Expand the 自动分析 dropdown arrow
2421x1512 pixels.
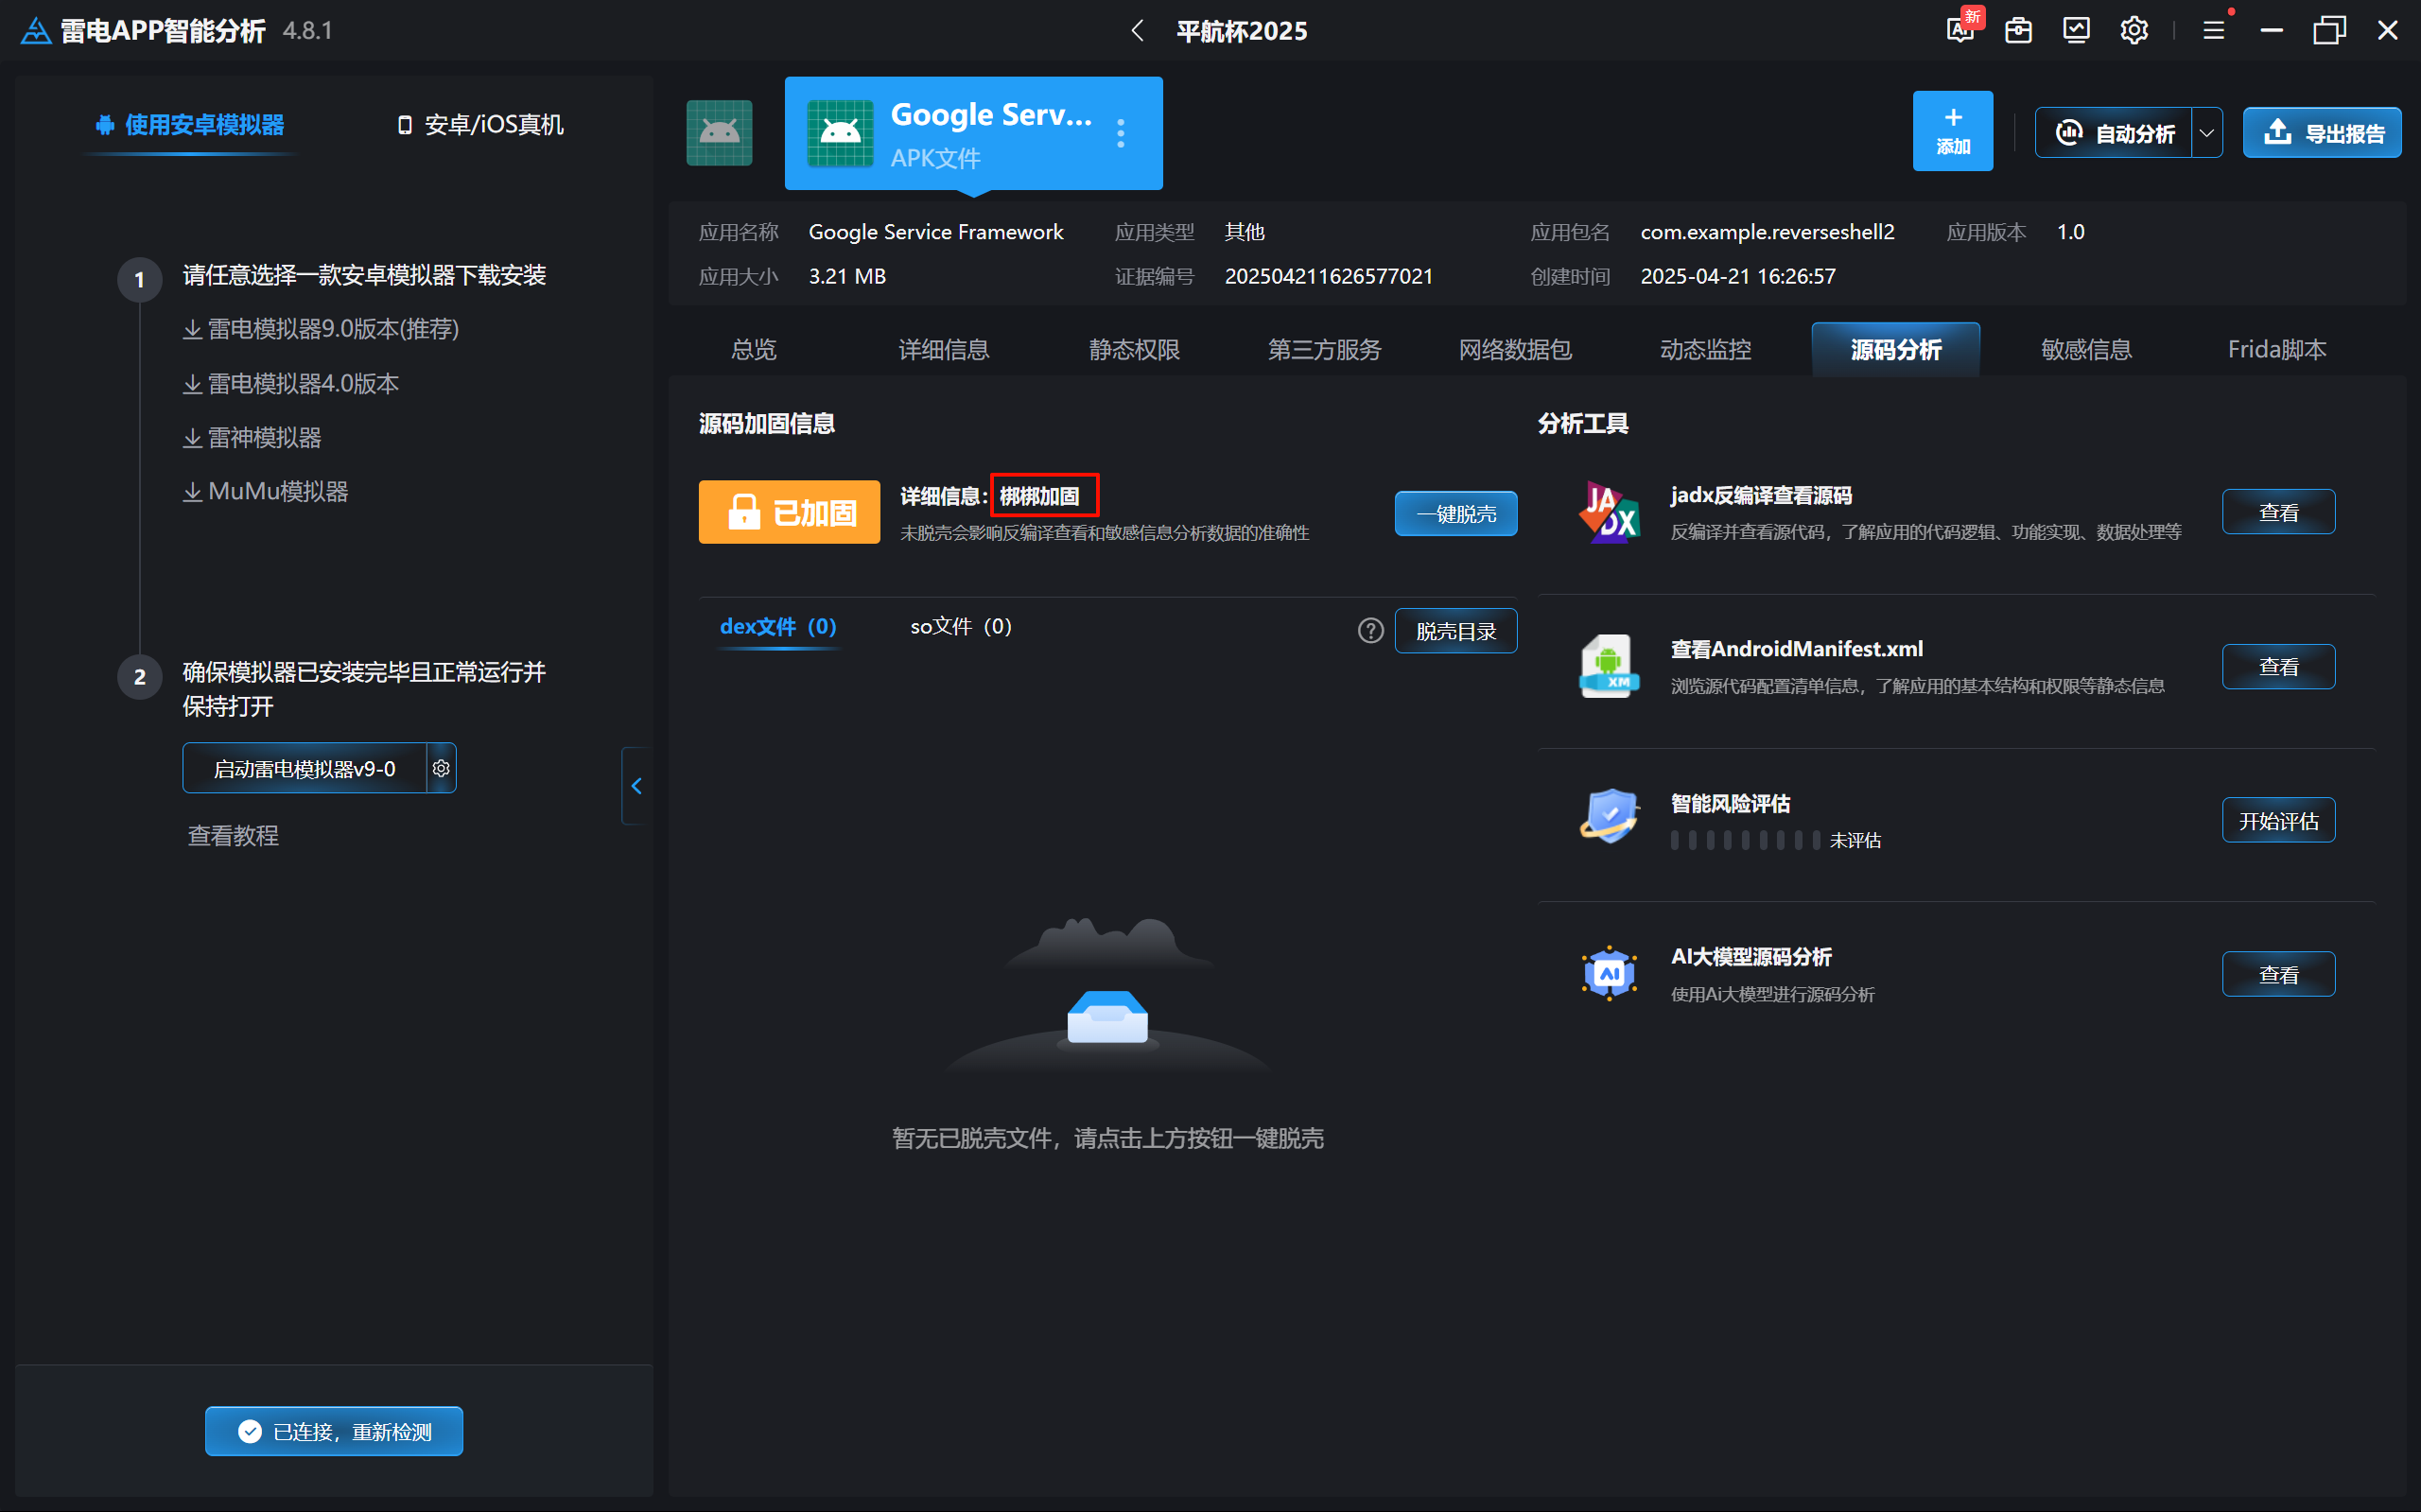(2207, 133)
